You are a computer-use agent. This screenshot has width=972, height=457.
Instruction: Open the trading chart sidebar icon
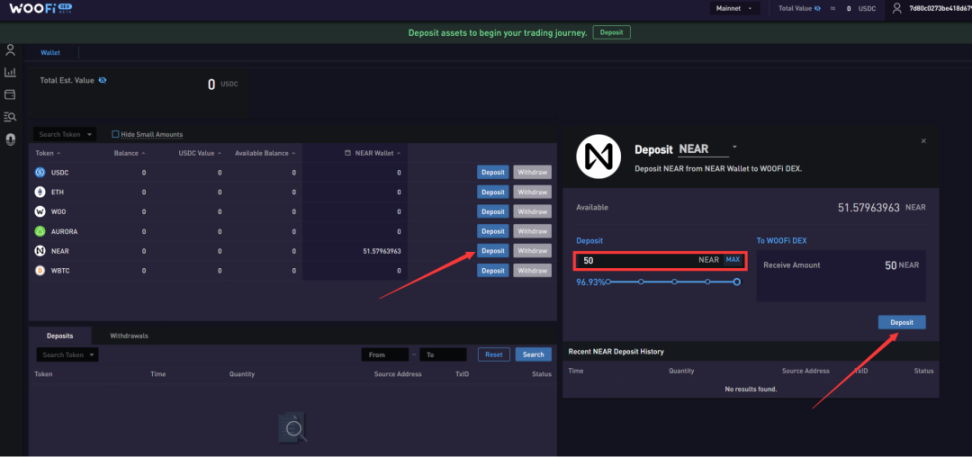(x=10, y=73)
